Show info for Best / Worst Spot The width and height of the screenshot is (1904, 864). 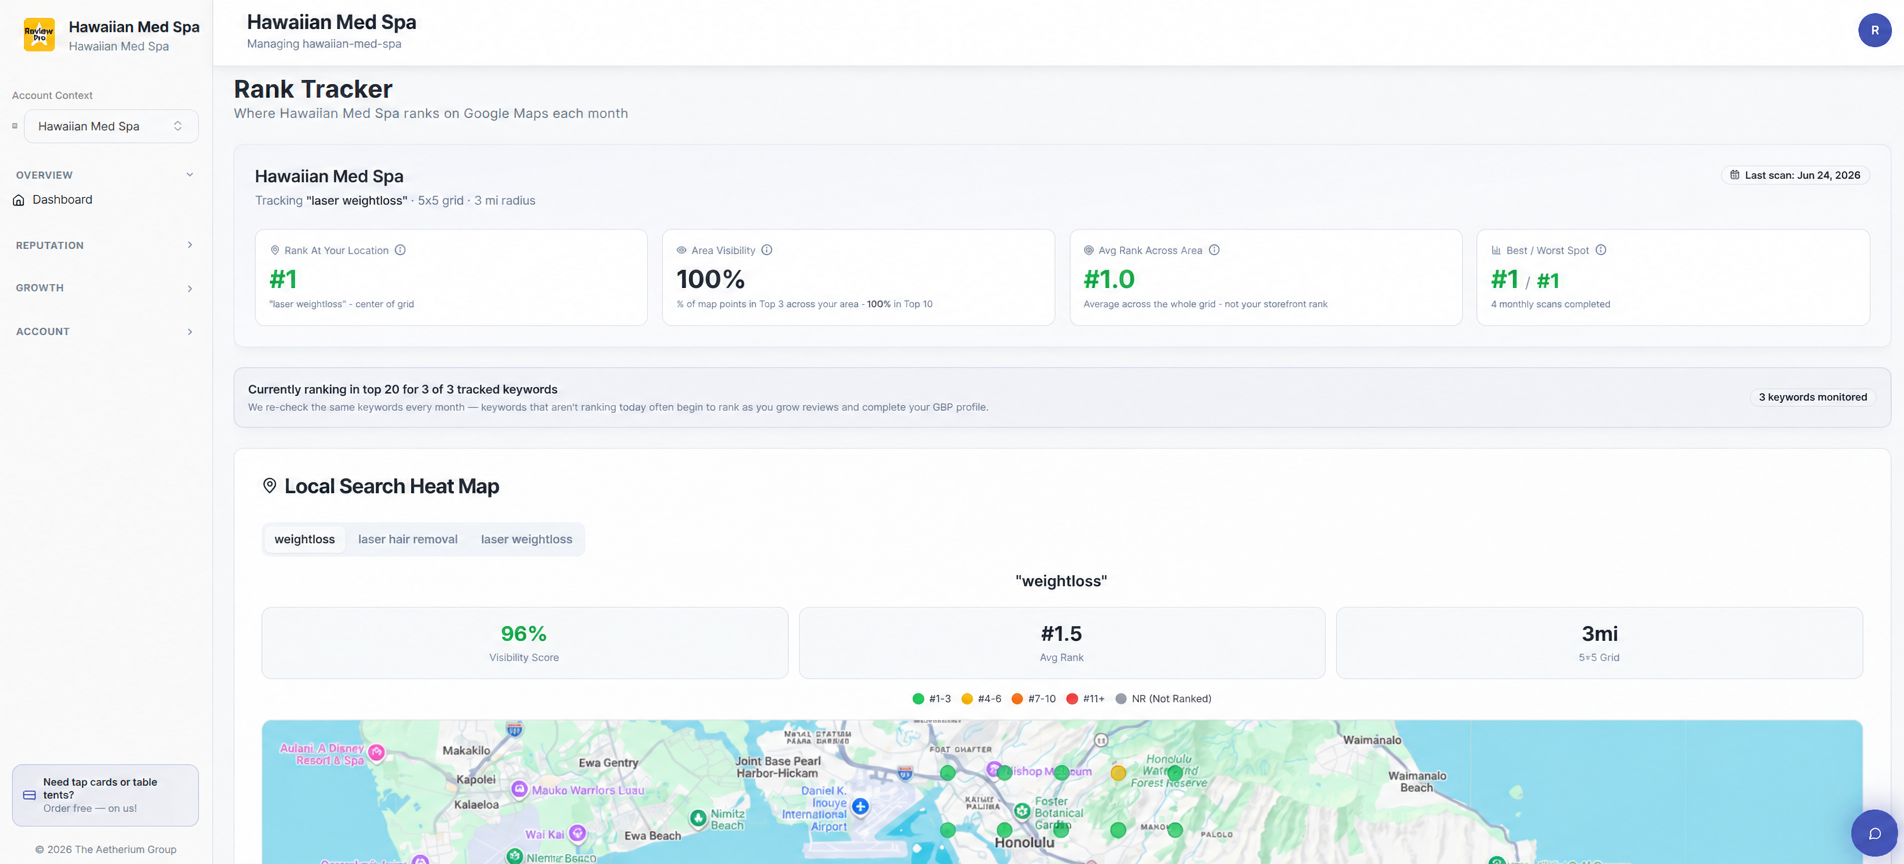click(x=1601, y=250)
